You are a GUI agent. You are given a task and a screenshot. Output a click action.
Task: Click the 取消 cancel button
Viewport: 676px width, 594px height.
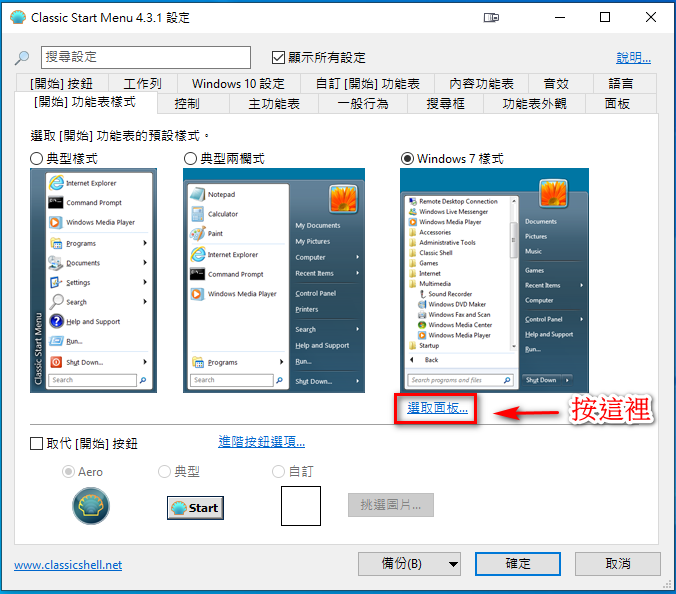(618, 564)
